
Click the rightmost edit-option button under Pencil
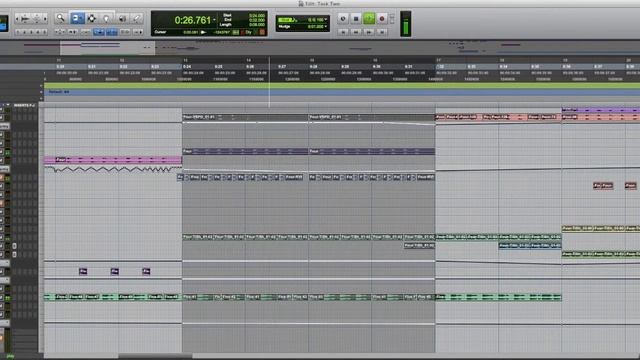[138, 32]
